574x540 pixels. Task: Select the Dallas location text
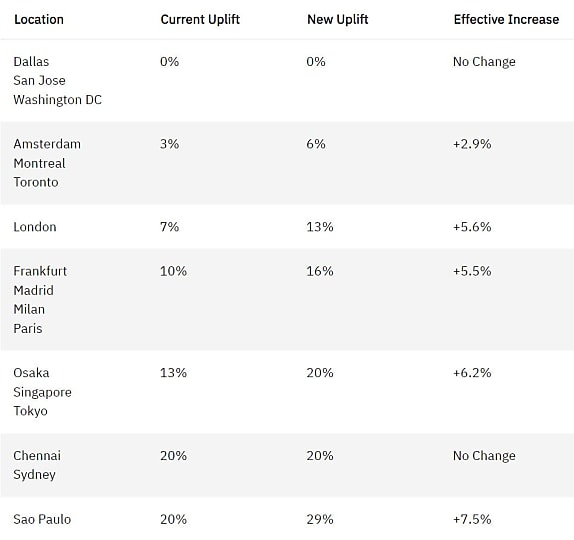31,62
